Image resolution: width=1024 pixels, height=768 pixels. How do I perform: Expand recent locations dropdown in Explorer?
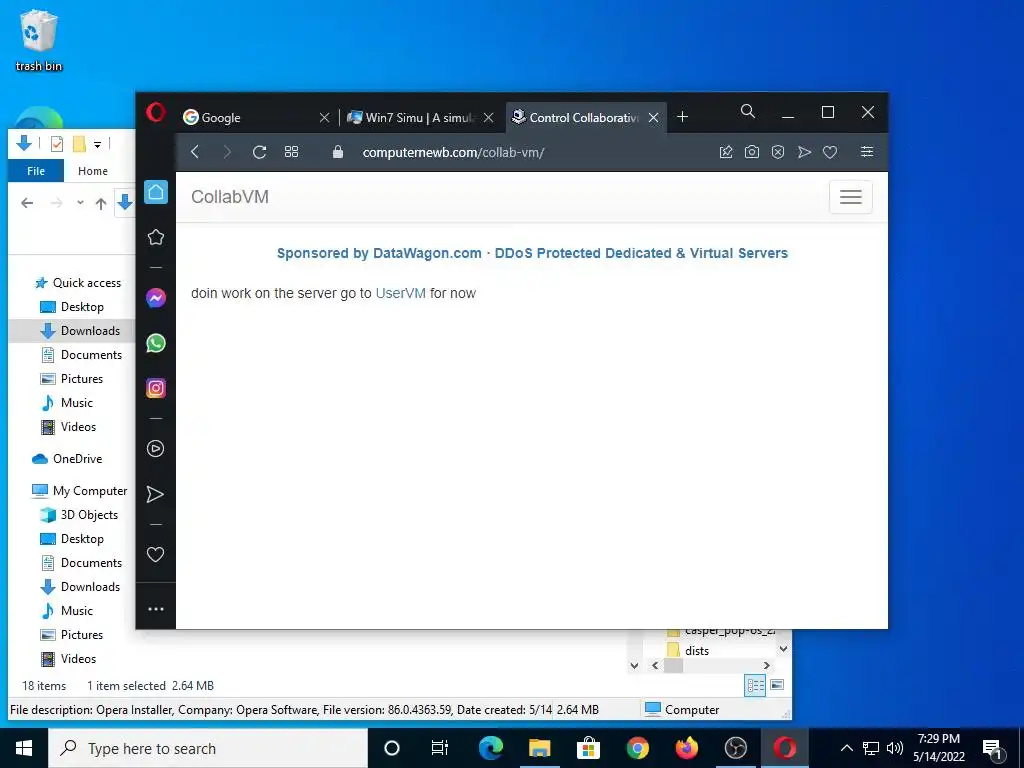80,203
